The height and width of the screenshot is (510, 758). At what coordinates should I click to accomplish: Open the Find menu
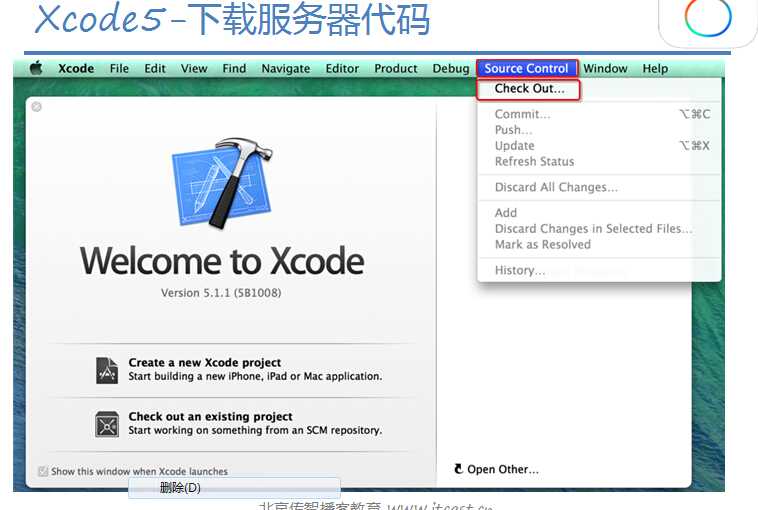234,69
